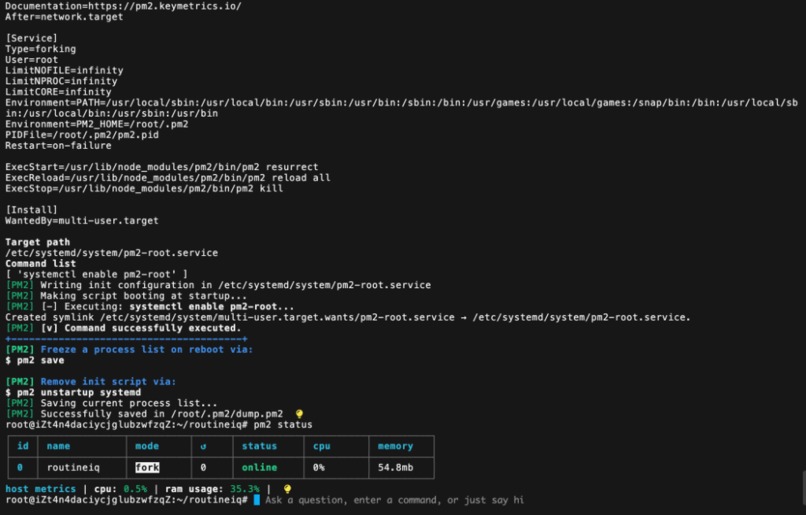This screenshot has height=515, width=806.
Task: Click the '[Service]' section header
Action: click(x=31, y=38)
